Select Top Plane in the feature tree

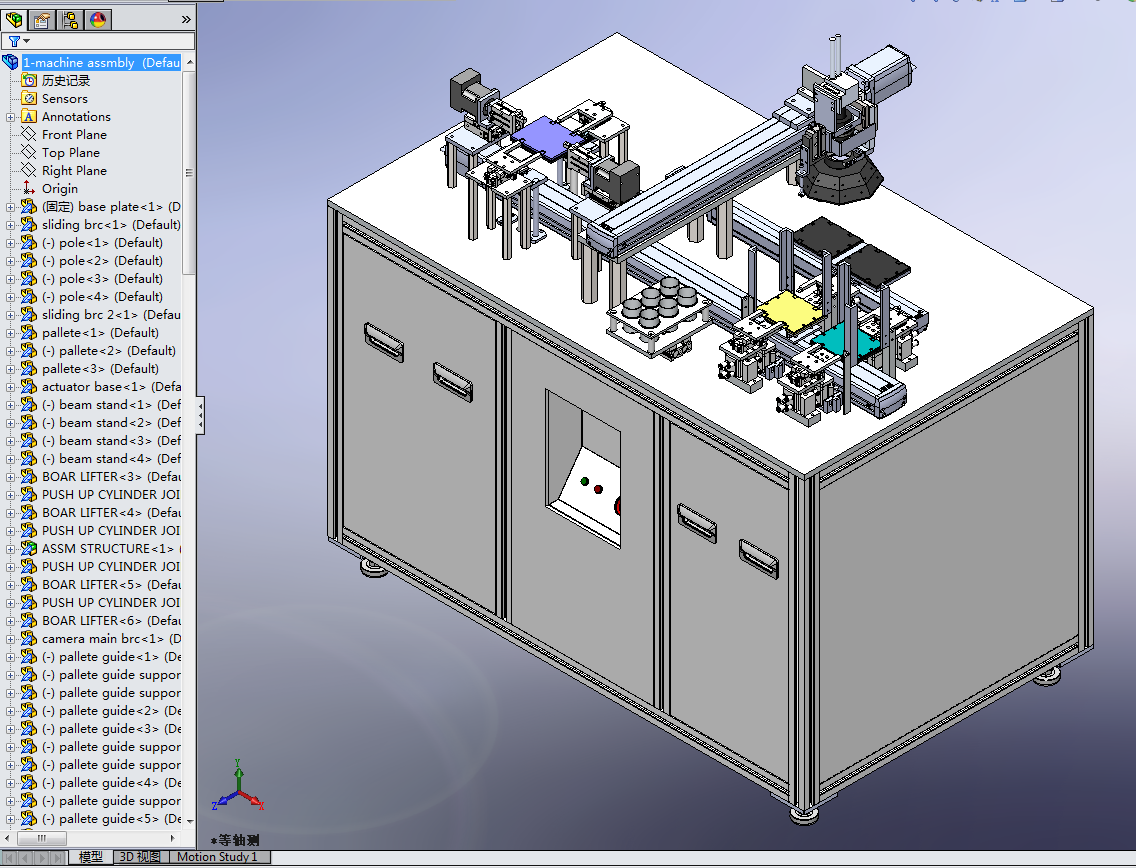pos(70,153)
